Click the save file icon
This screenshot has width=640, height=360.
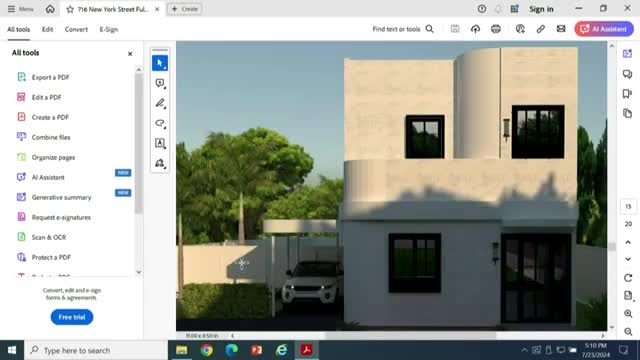(x=455, y=29)
